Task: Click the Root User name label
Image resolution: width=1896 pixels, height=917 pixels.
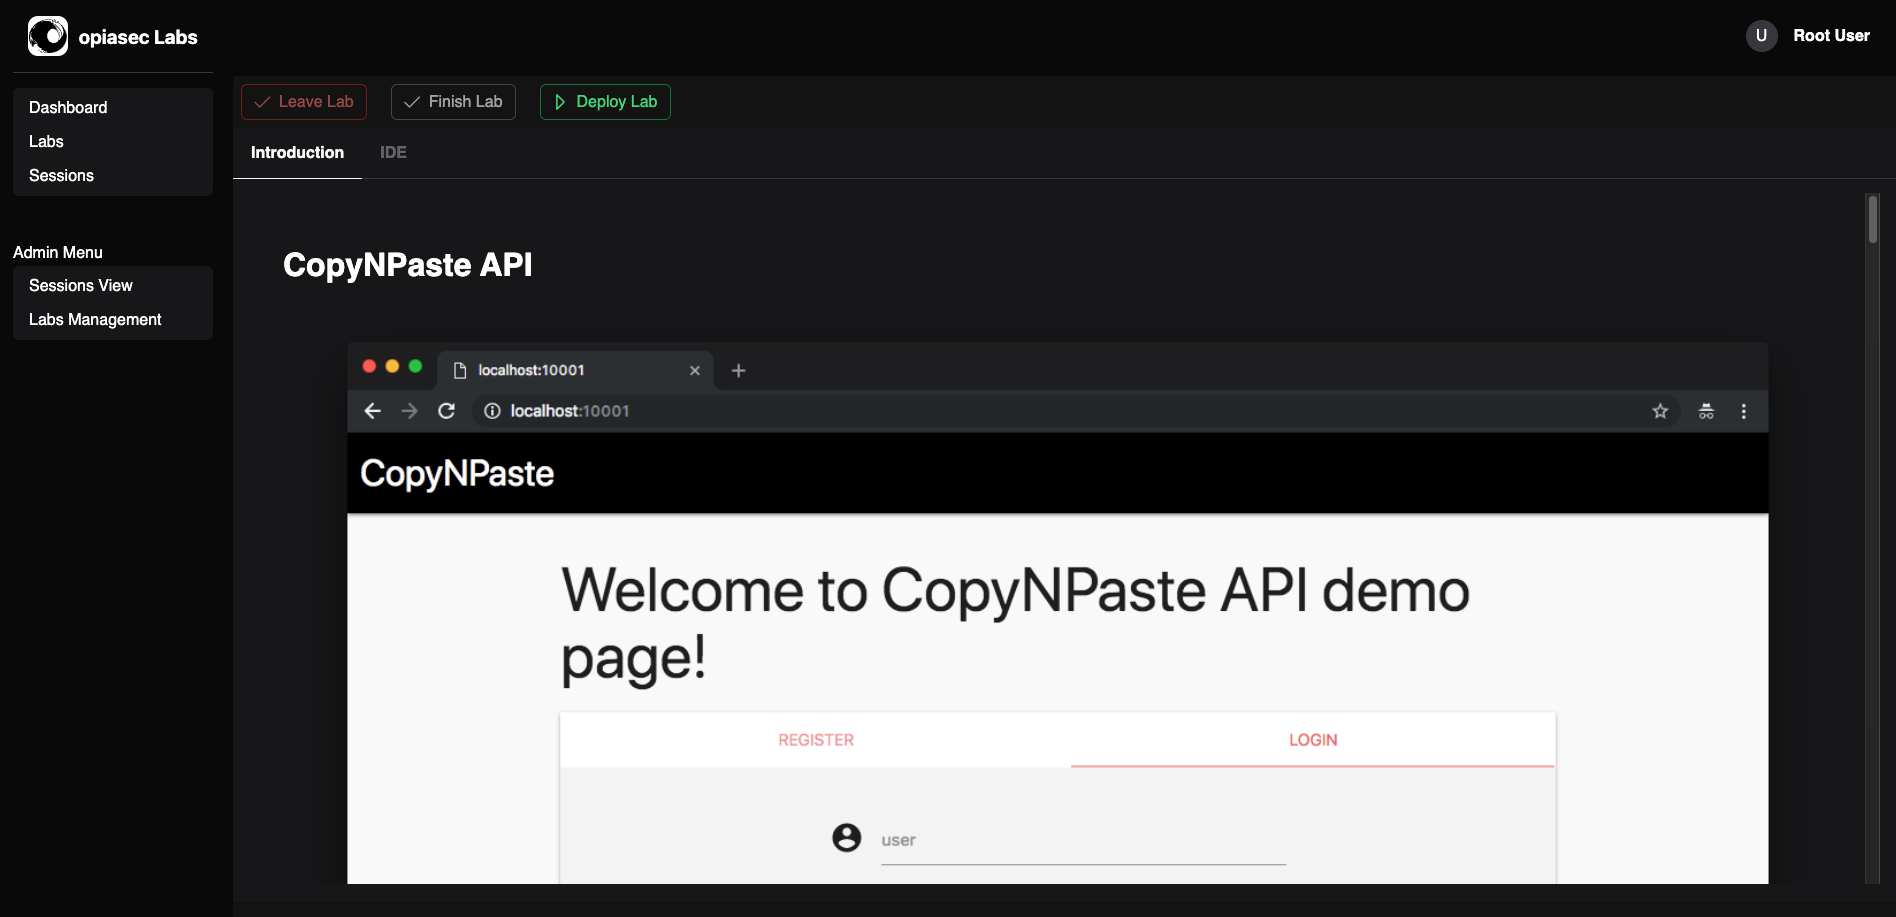Action: click(1831, 36)
